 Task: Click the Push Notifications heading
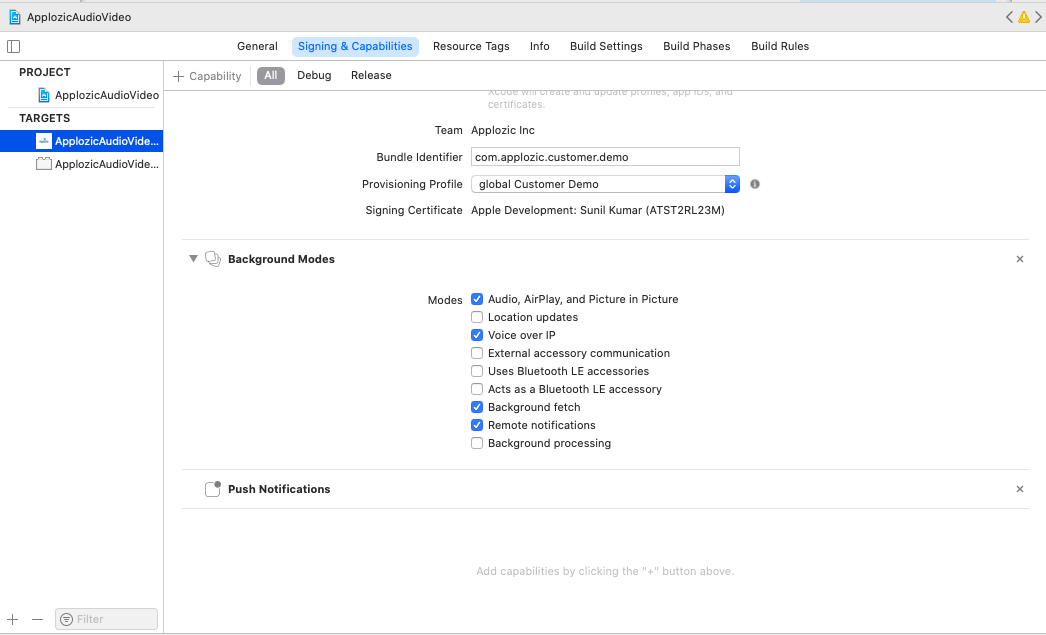[x=279, y=489]
